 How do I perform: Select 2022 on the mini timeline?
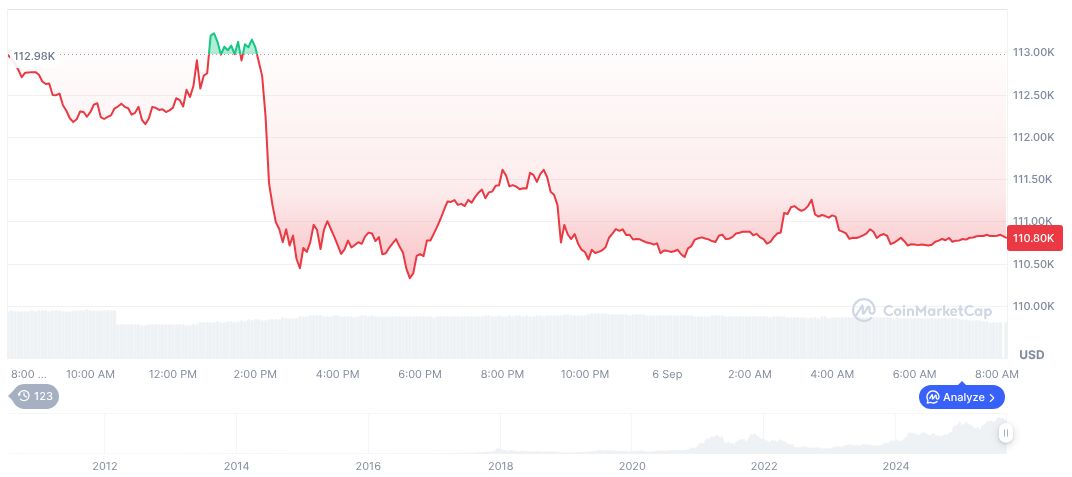[764, 465]
